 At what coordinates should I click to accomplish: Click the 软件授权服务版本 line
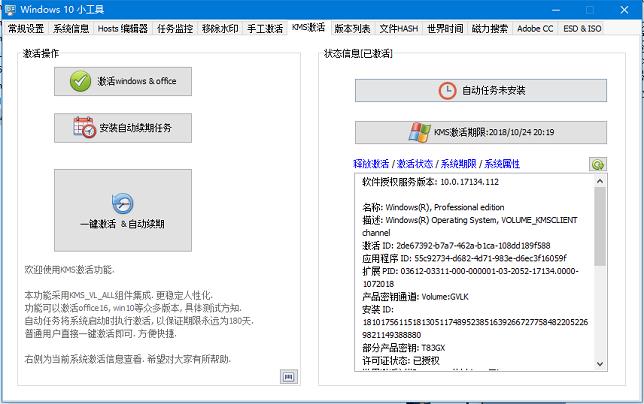tap(430, 182)
